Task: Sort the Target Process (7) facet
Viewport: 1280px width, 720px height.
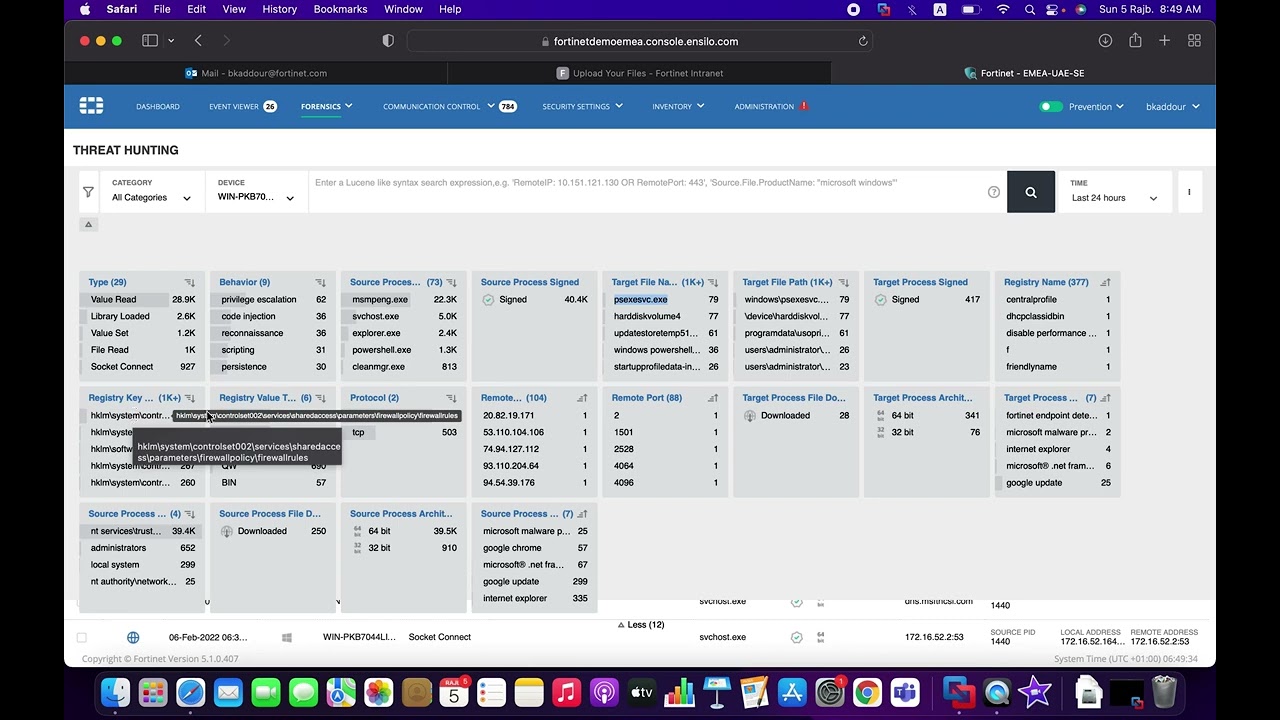Action: coord(1105,398)
